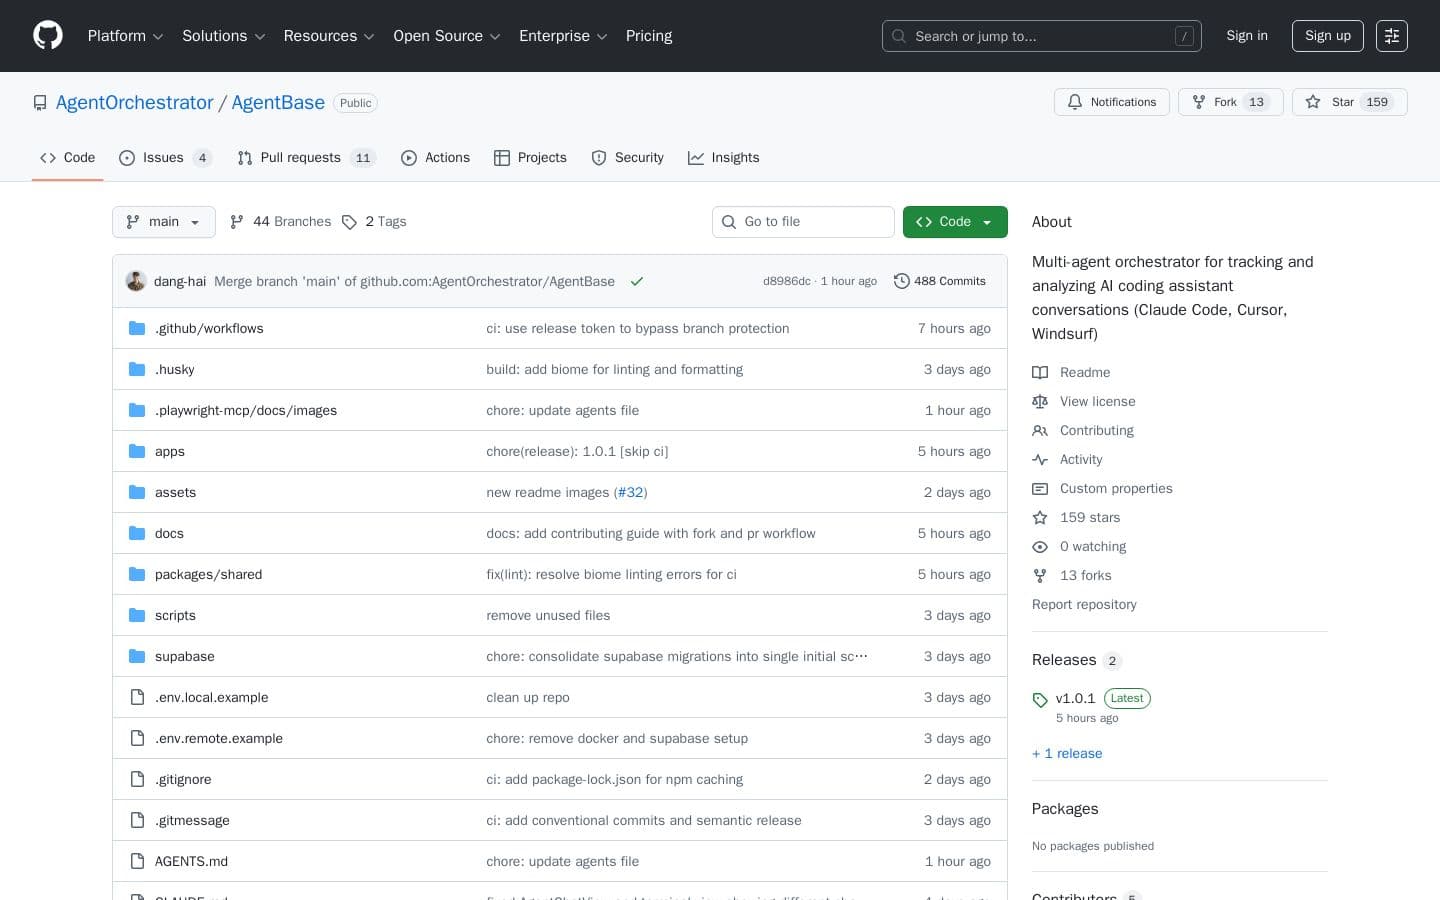The height and width of the screenshot is (900, 1440).
Task: Open the Pull requests tab
Action: click(x=300, y=157)
